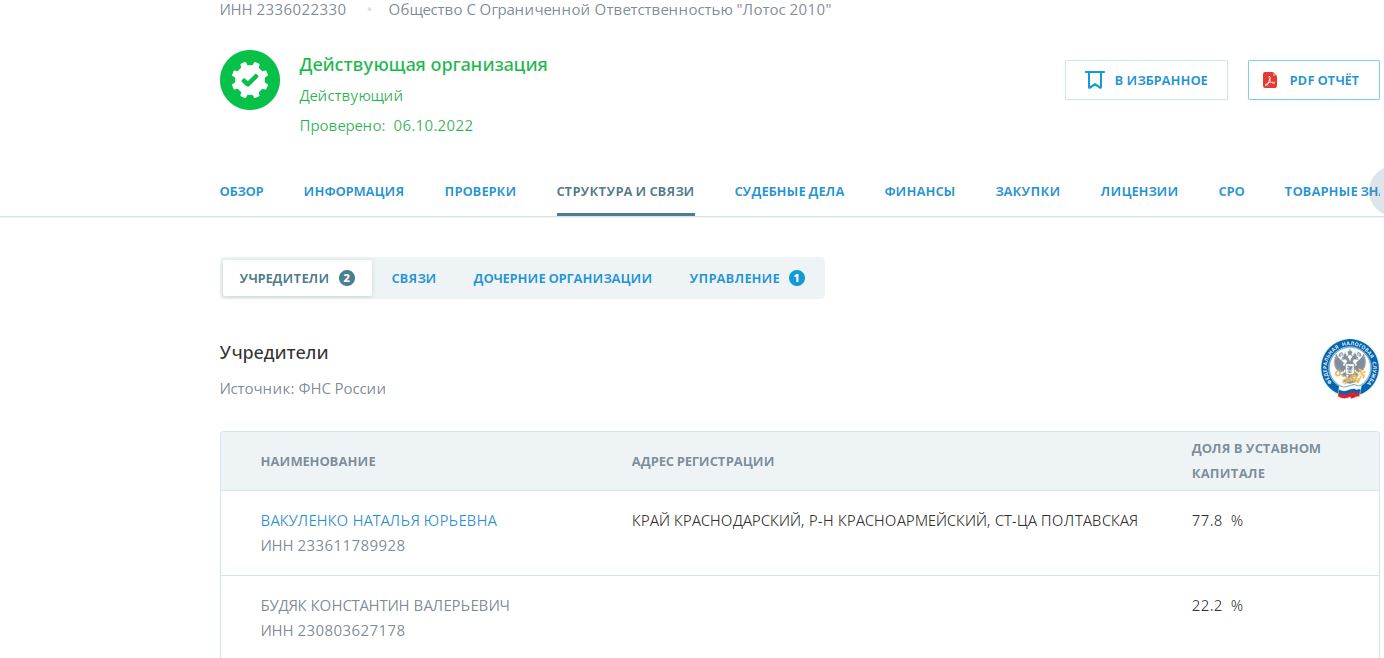
Task: Download the PDF отчёт report
Action: coord(1313,80)
